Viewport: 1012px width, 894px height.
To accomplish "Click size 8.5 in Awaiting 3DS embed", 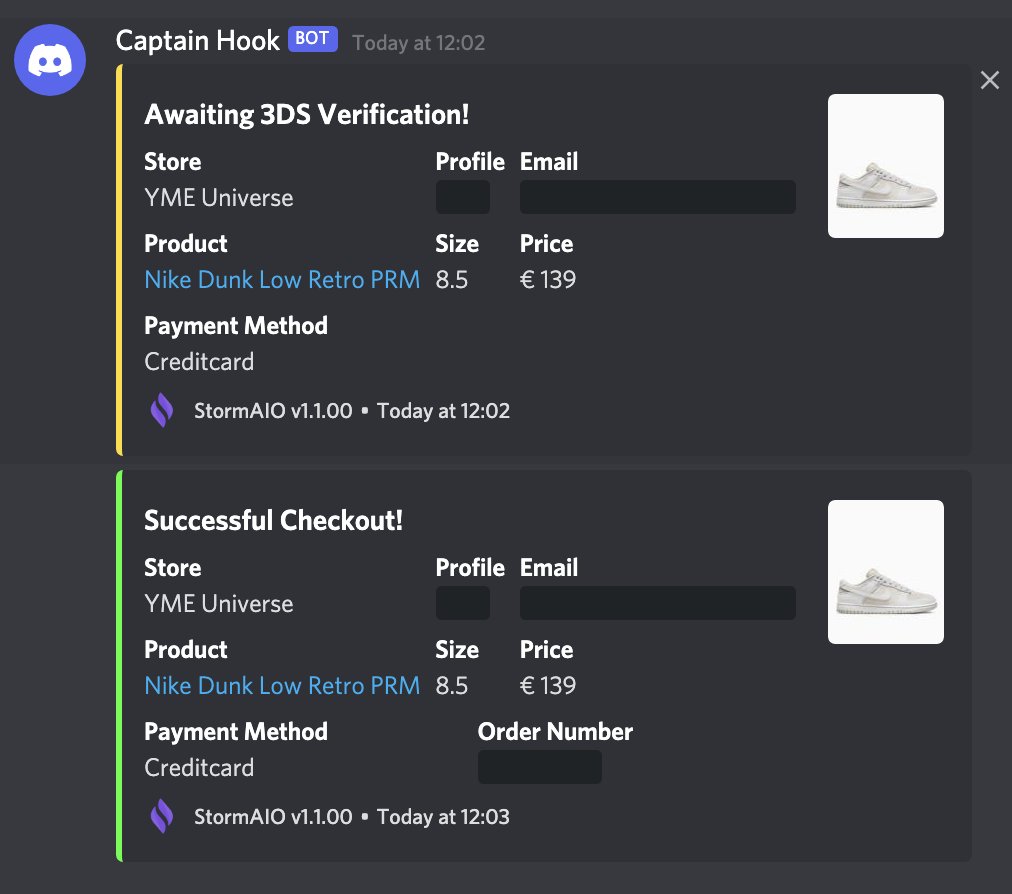I will [x=452, y=279].
